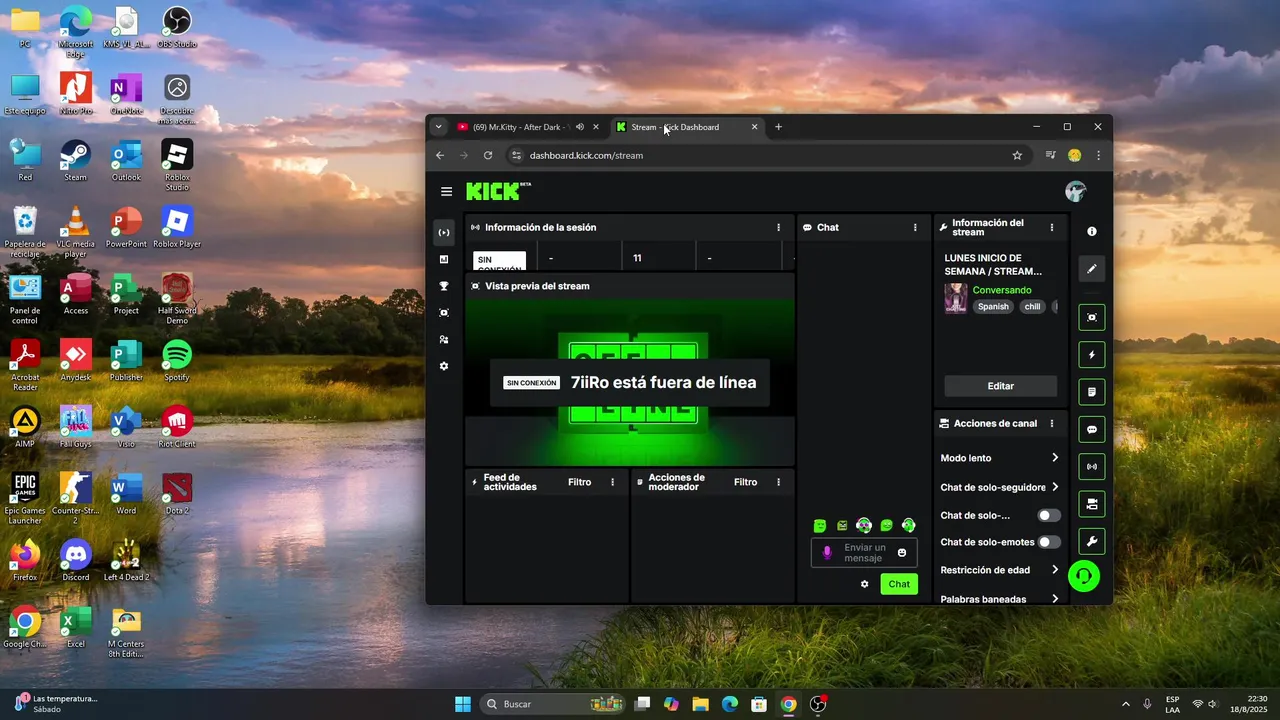Open the green support headset button
Viewport: 1280px width, 720px height.
point(1084,576)
